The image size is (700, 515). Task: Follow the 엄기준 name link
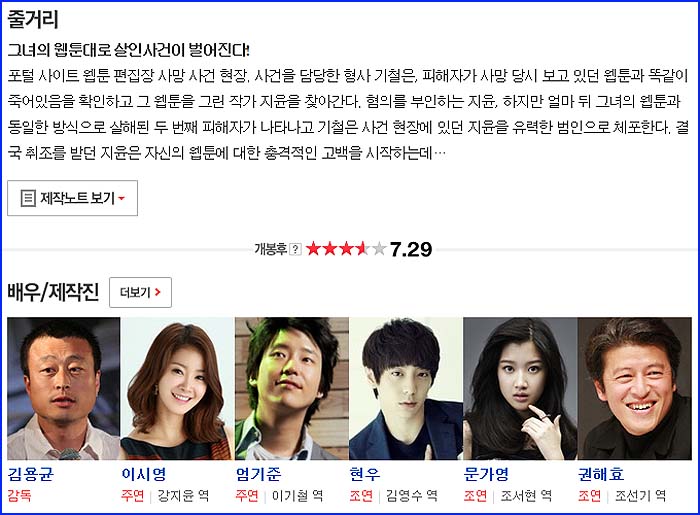pos(258,474)
